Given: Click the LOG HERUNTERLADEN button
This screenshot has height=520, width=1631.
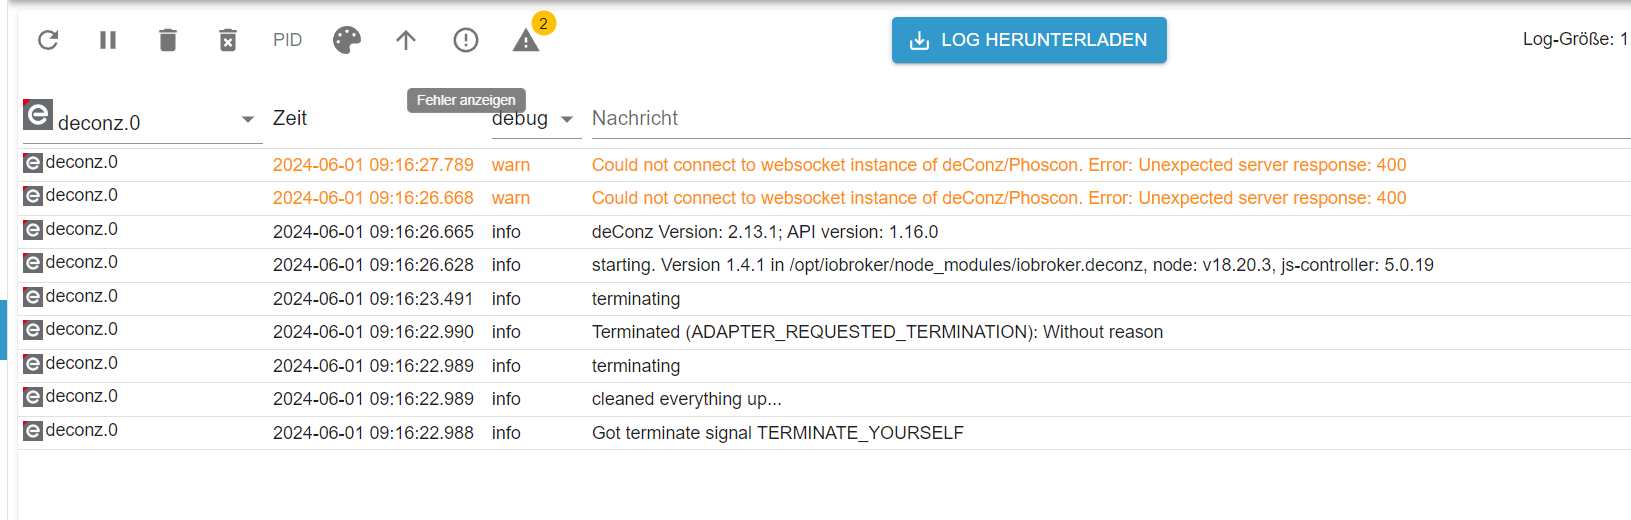Looking at the screenshot, I should click(1029, 40).
